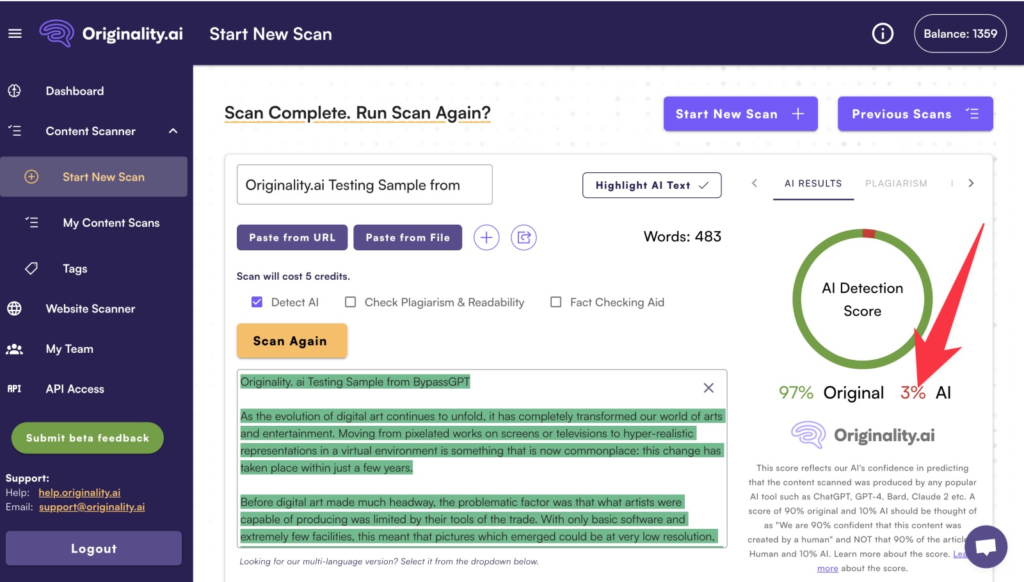Open the hamburger menu icon
Screen dimensions: 1024x582
[x=15, y=34]
